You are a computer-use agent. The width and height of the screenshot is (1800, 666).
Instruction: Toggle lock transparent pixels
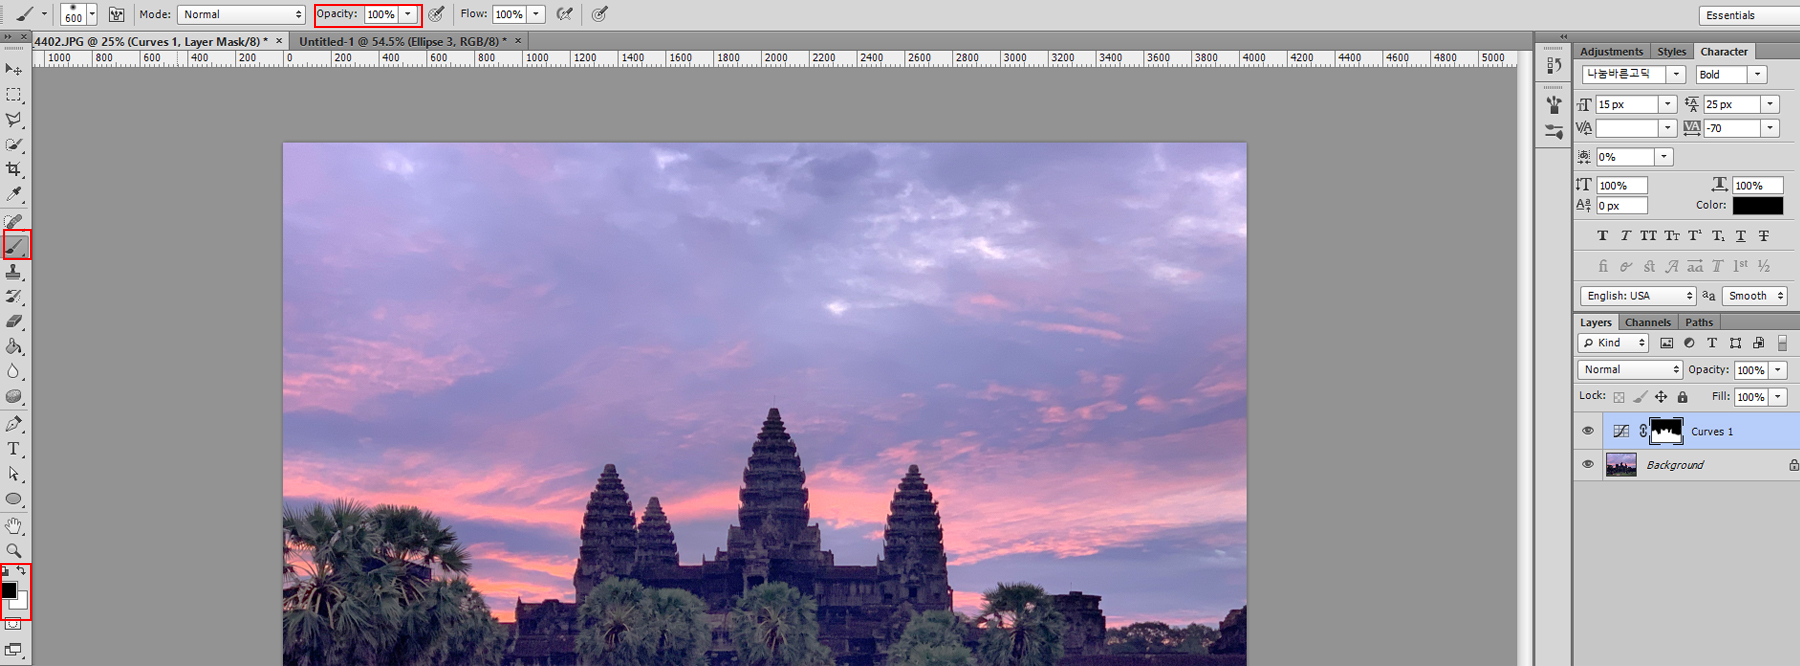(x=1619, y=397)
